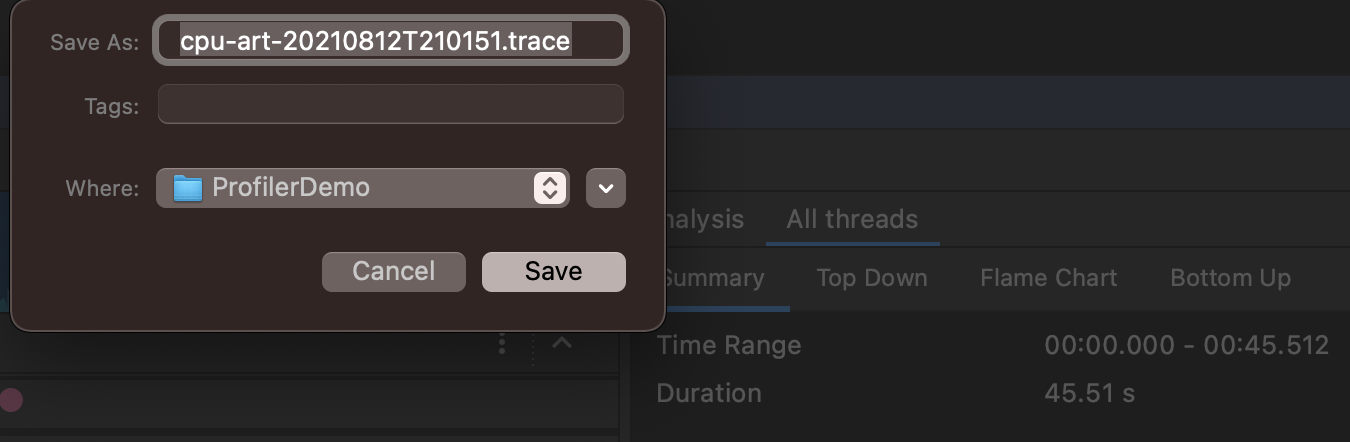Viewport: 1350px width, 442px height.
Task: Open the ProfilerDemo location dropdown
Action: click(363, 188)
